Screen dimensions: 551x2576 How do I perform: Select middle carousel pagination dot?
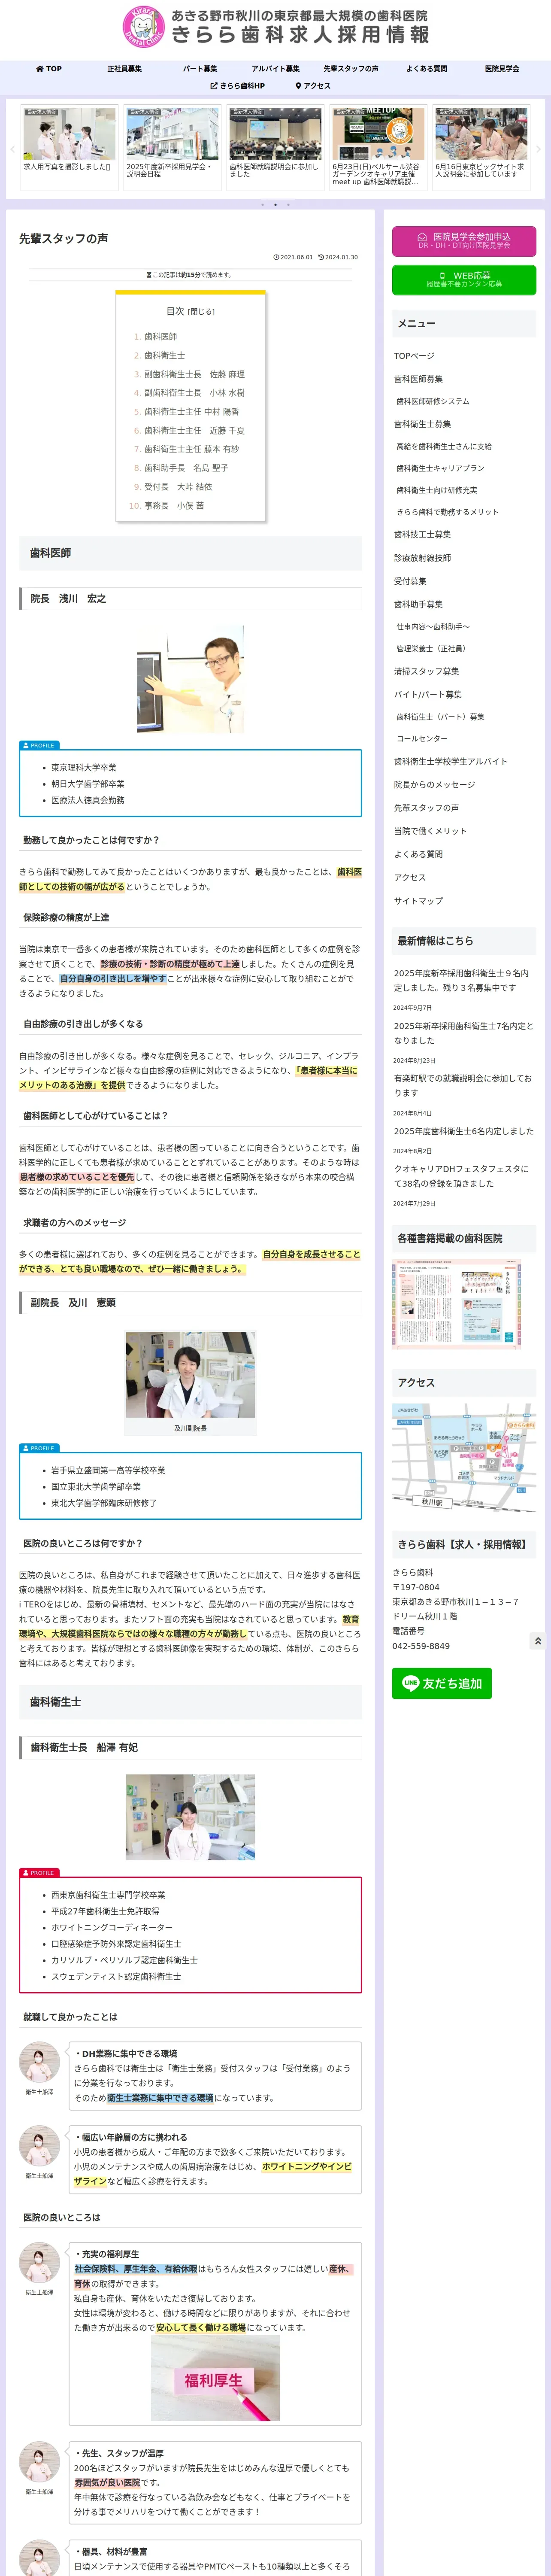coord(275,205)
